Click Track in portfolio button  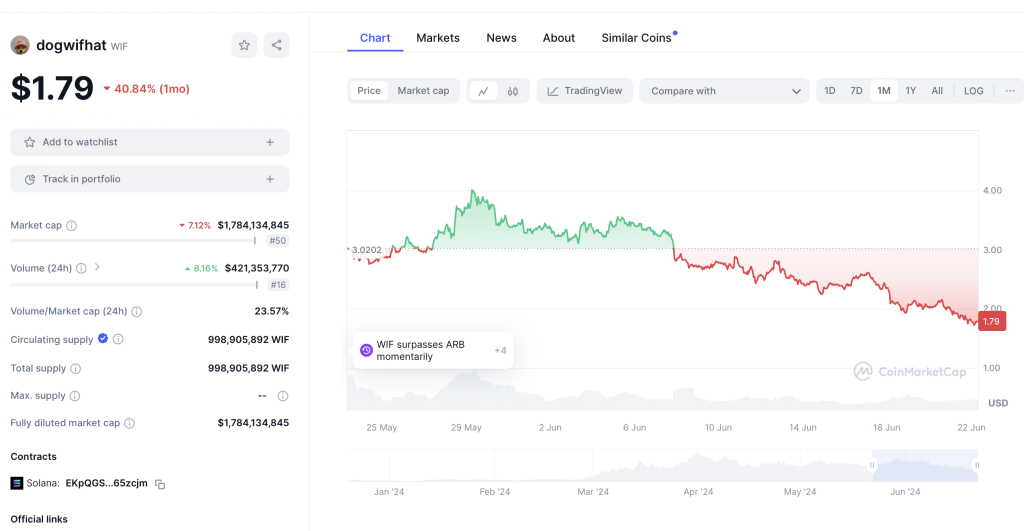(x=150, y=179)
